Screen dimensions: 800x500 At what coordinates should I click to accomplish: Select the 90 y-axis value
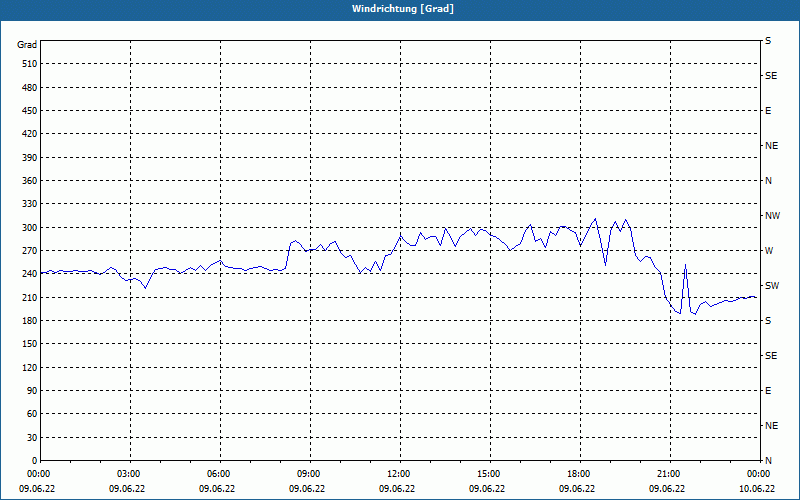pos(32,390)
